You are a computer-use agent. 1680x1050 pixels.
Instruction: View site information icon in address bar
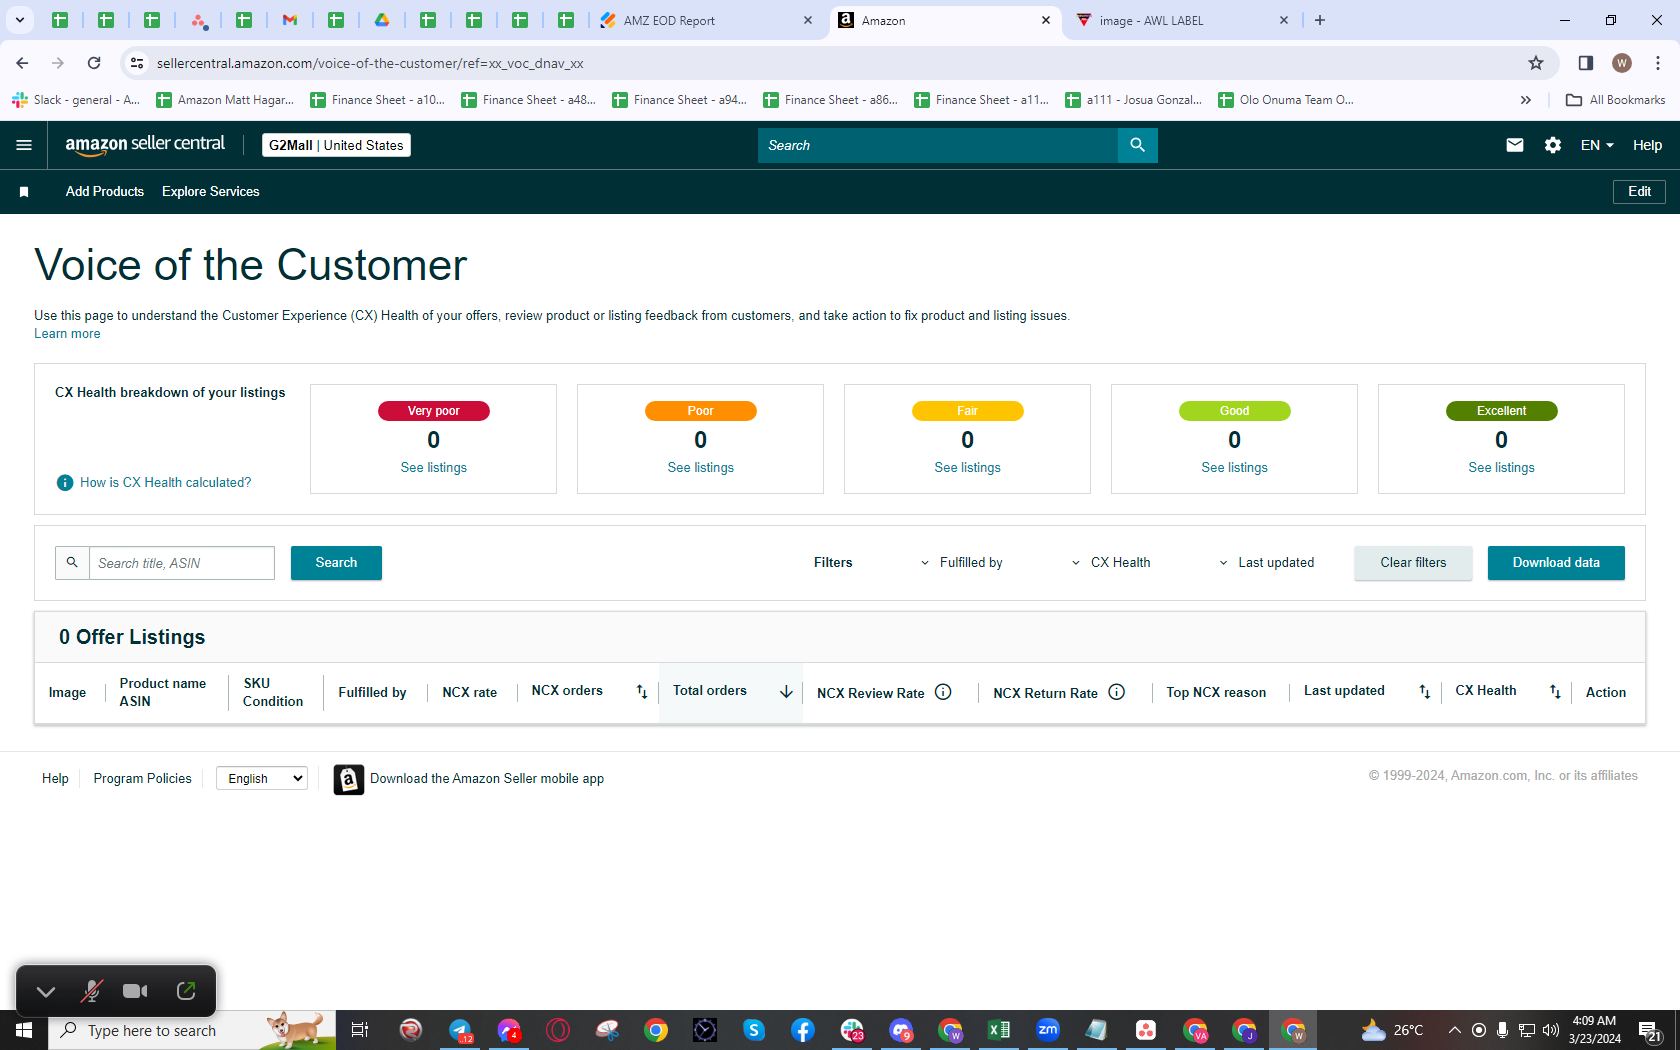click(137, 63)
